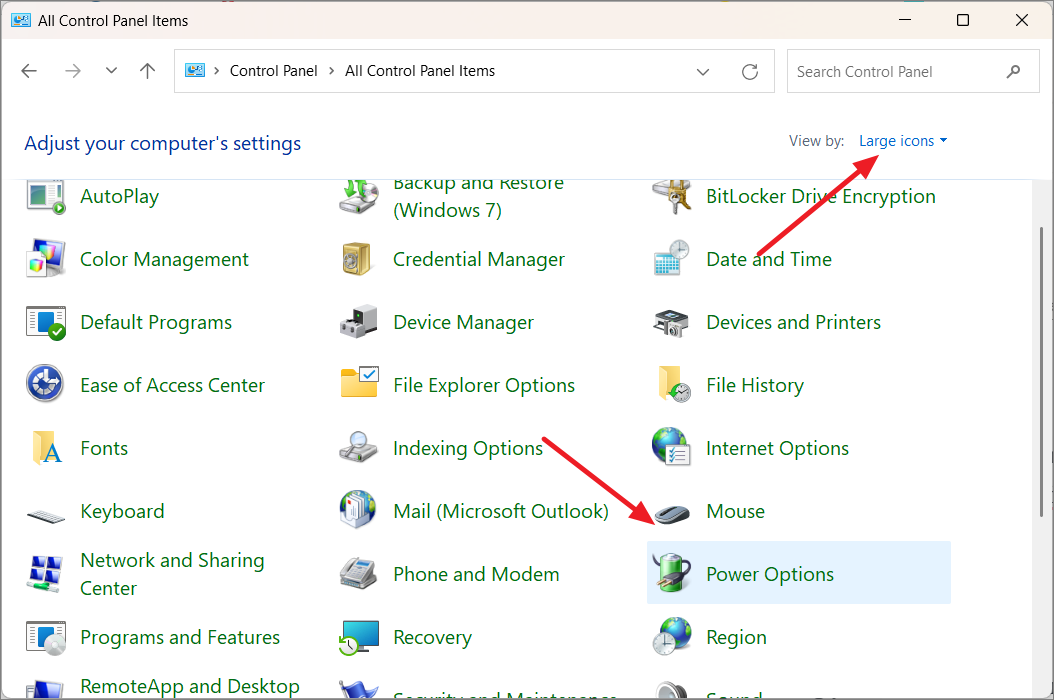Open the Credential Manager link
Image resolution: width=1054 pixels, height=700 pixels.
coord(479,259)
